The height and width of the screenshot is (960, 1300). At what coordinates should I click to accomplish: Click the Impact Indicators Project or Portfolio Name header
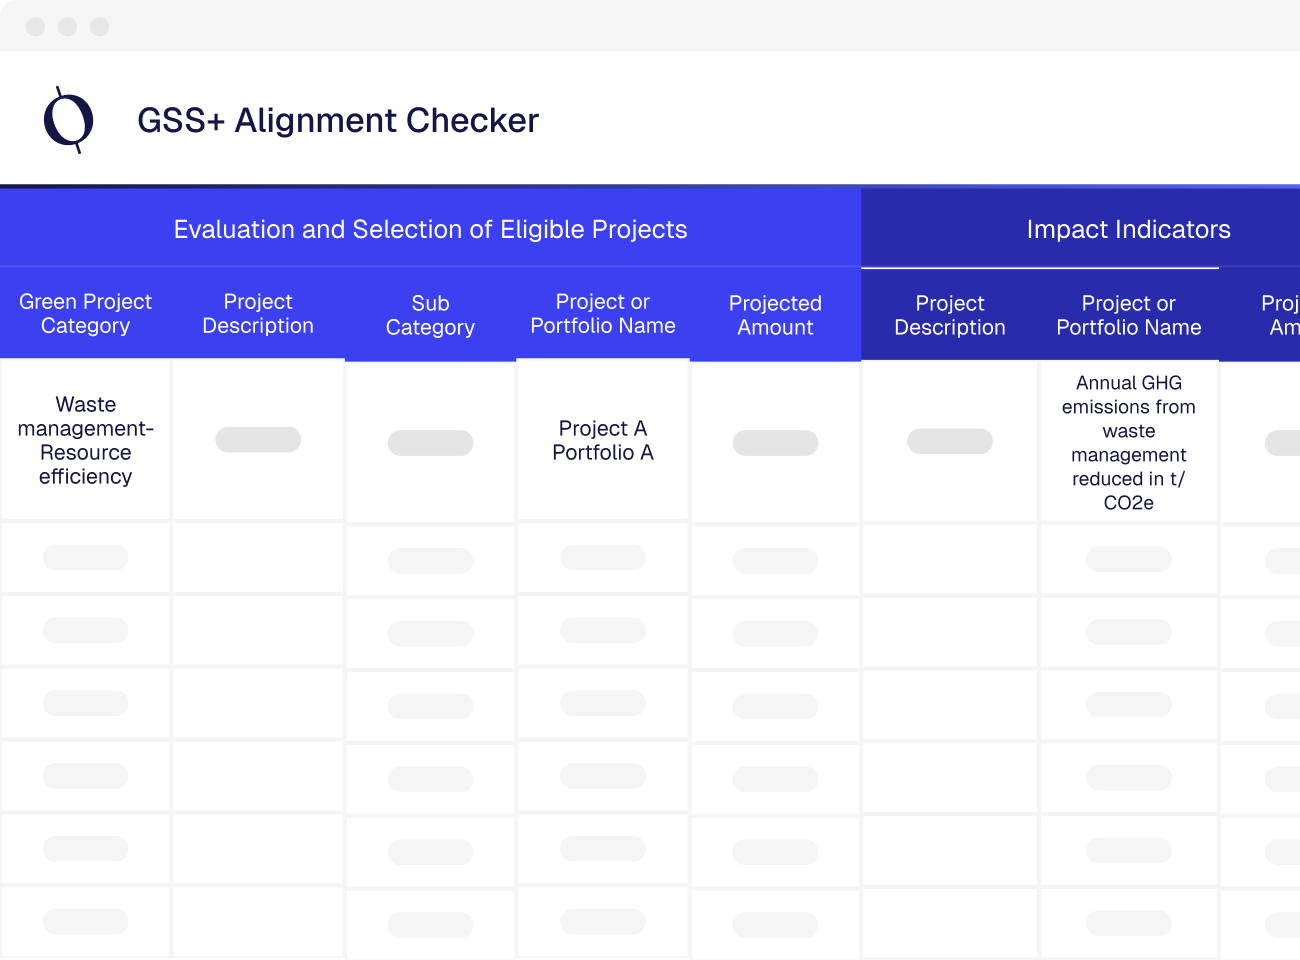(1129, 316)
